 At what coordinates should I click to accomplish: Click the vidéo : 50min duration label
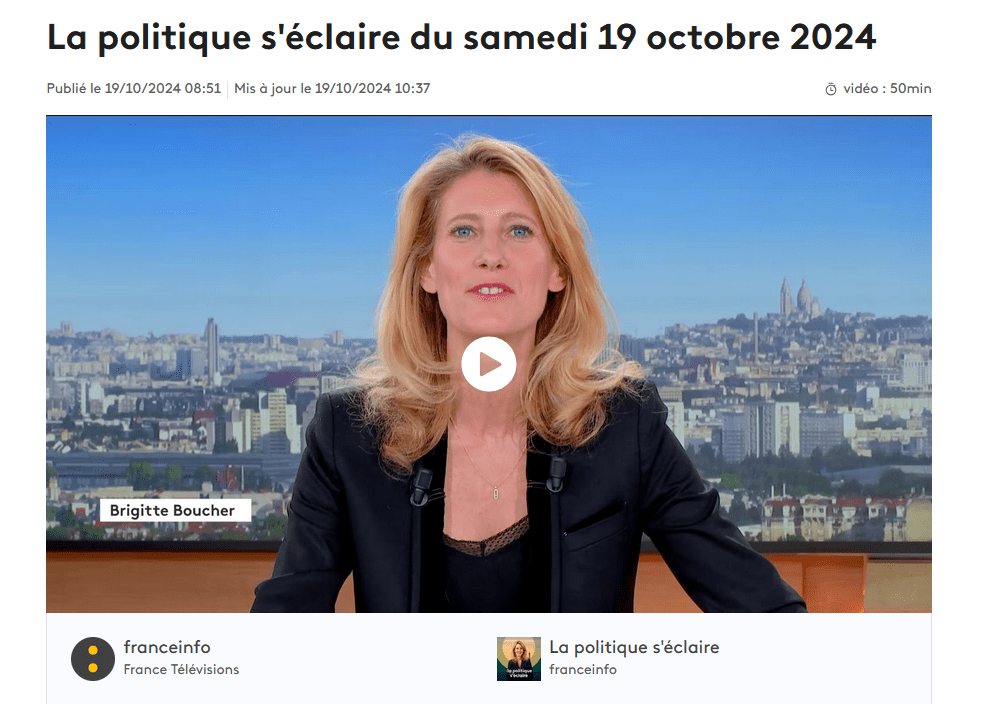coord(887,88)
